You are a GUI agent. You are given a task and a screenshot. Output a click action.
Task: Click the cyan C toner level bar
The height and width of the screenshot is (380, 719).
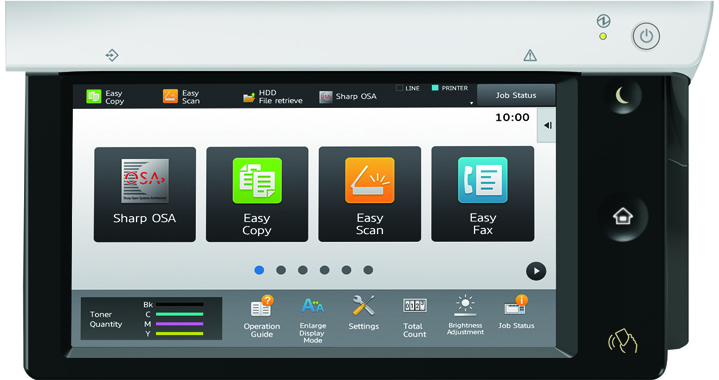click(179, 314)
